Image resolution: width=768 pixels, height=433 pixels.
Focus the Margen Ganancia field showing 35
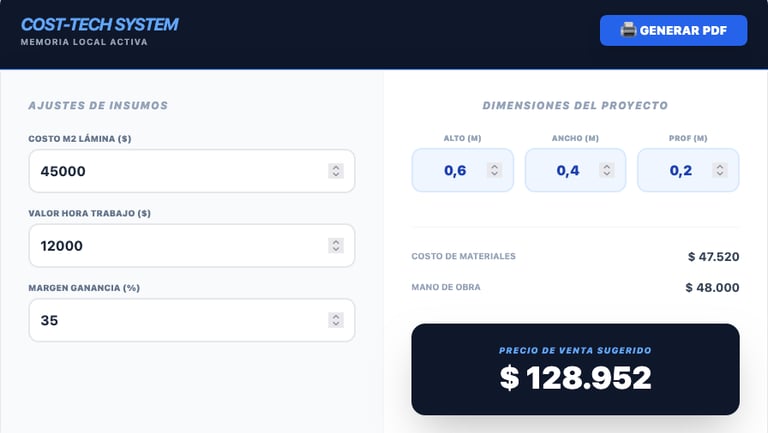pyautogui.click(x=192, y=320)
